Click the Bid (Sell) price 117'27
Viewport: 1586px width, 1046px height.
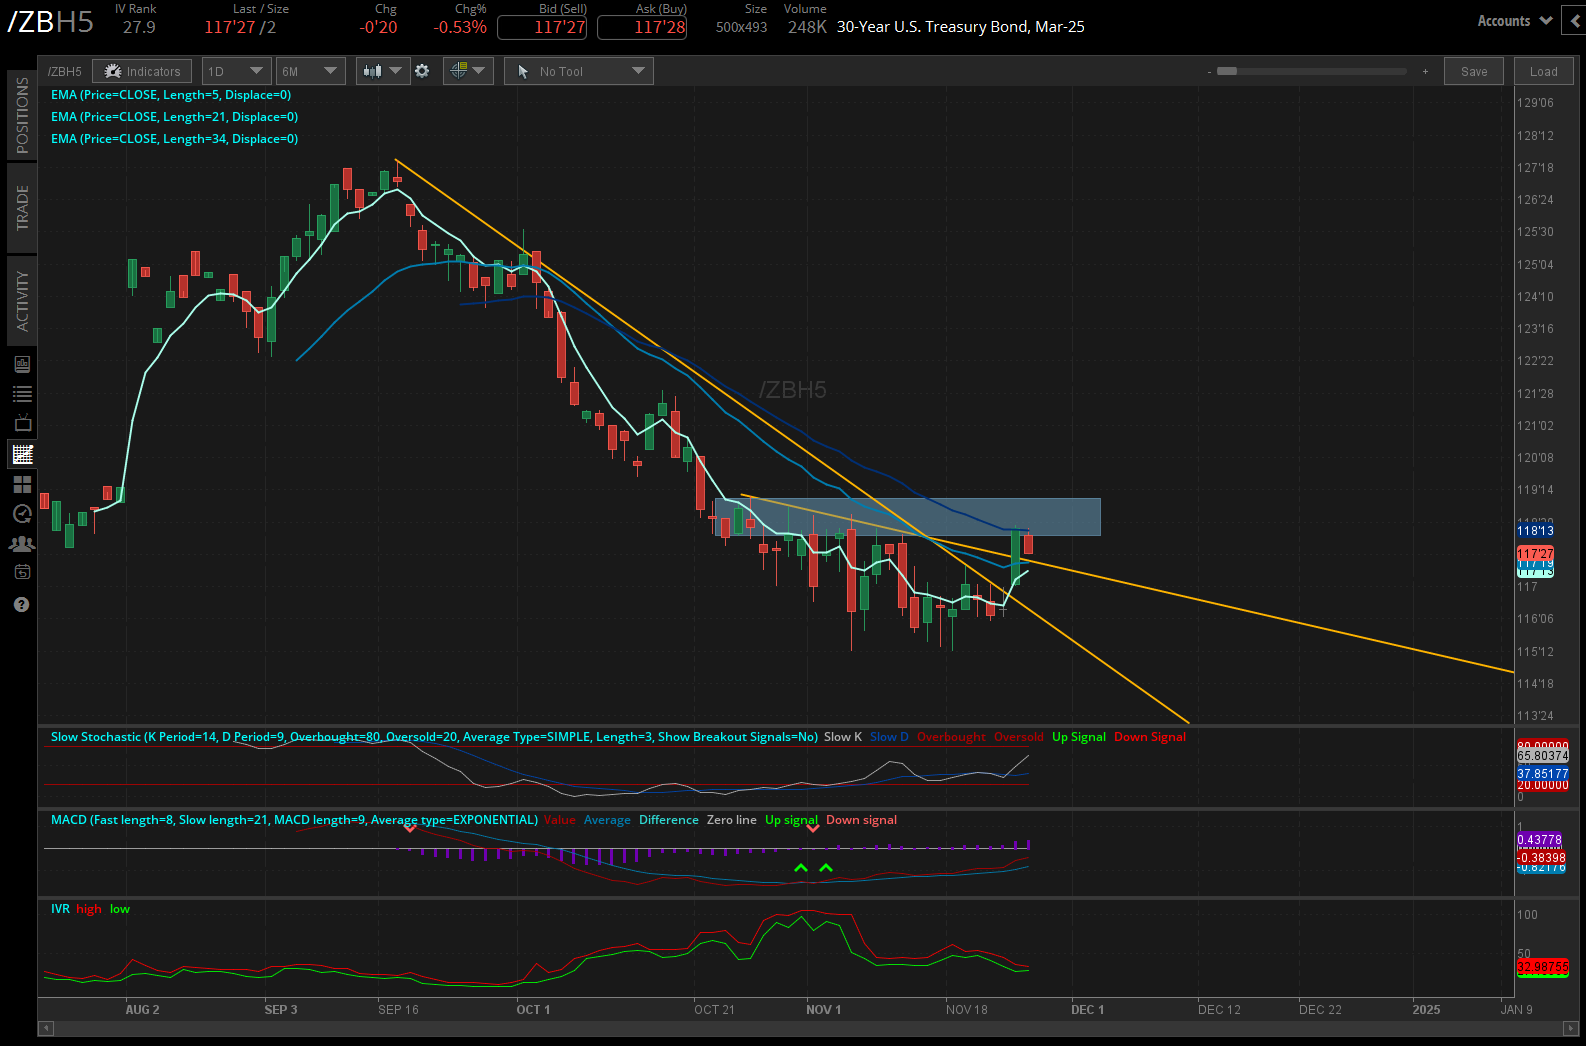click(x=542, y=27)
